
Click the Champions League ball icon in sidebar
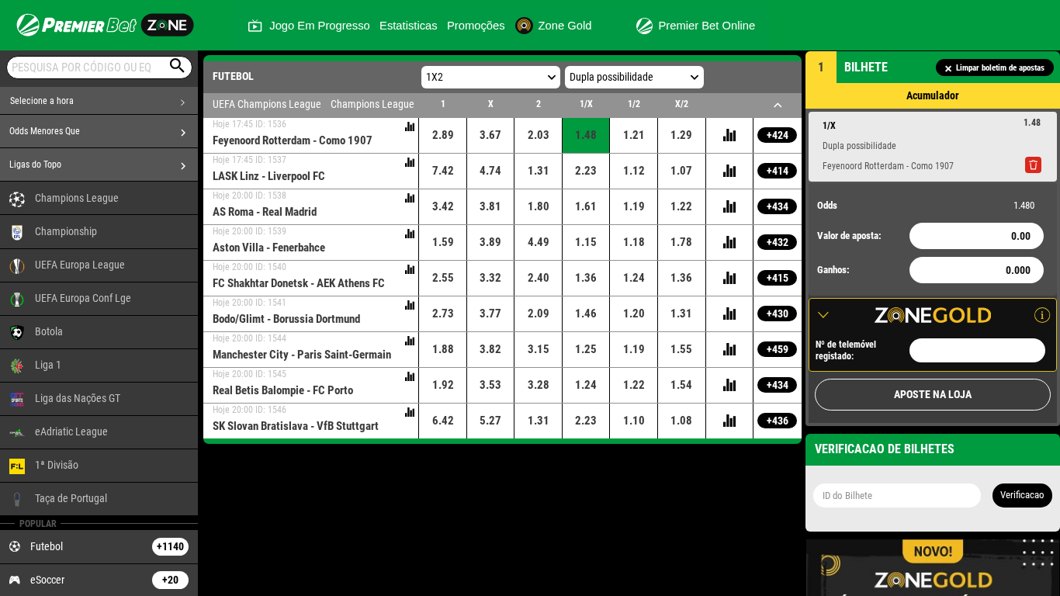coord(17,199)
